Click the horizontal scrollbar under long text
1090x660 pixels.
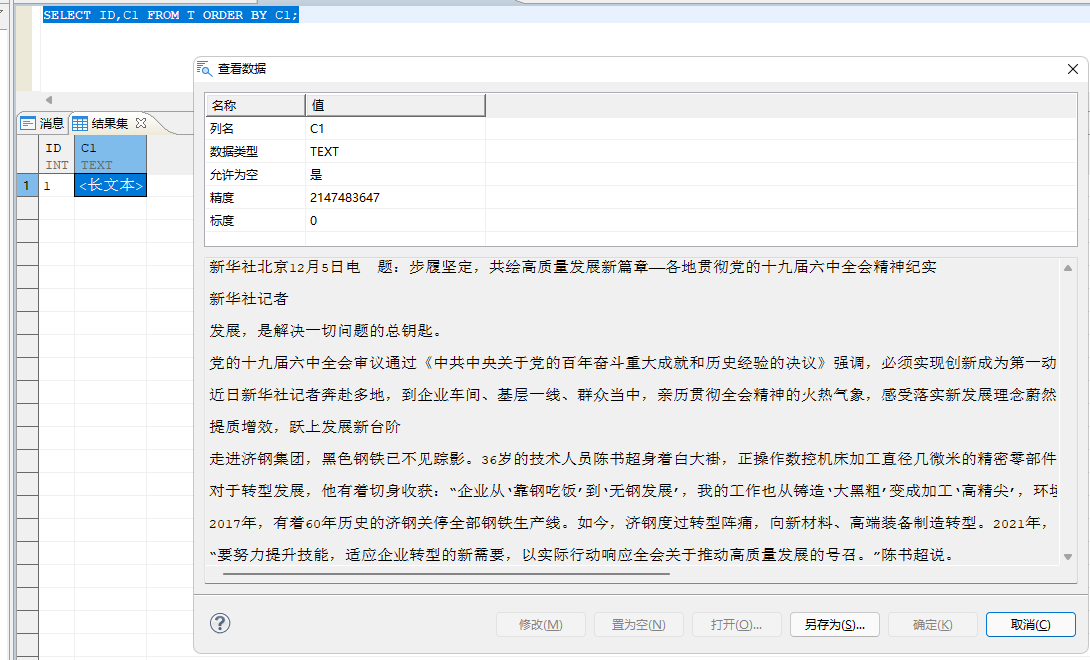pyautogui.click(x=446, y=574)
